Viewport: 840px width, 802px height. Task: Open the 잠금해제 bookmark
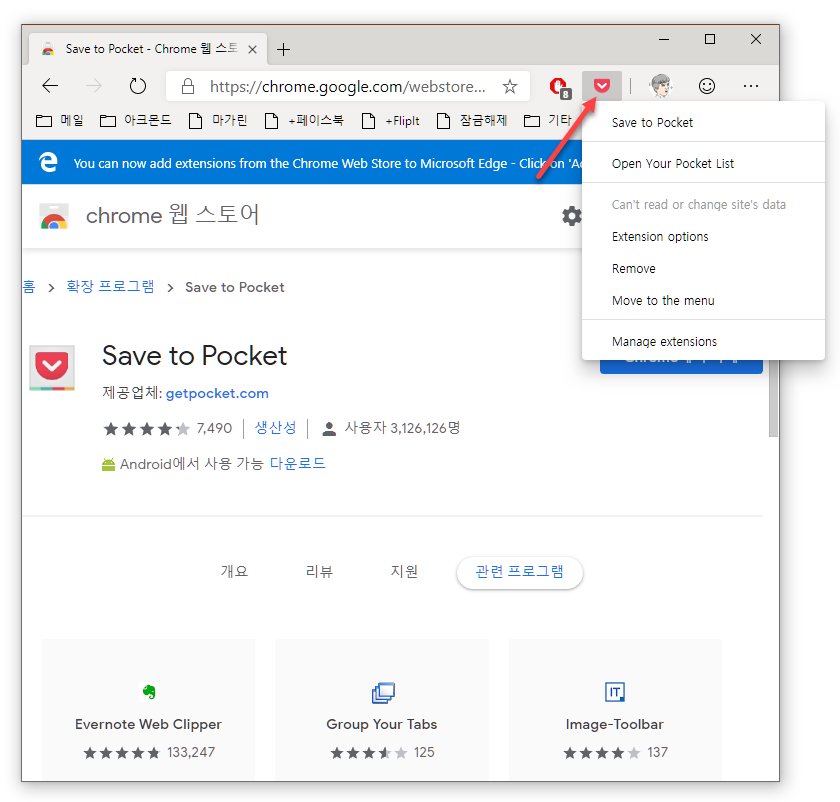(x=472, y=121)
